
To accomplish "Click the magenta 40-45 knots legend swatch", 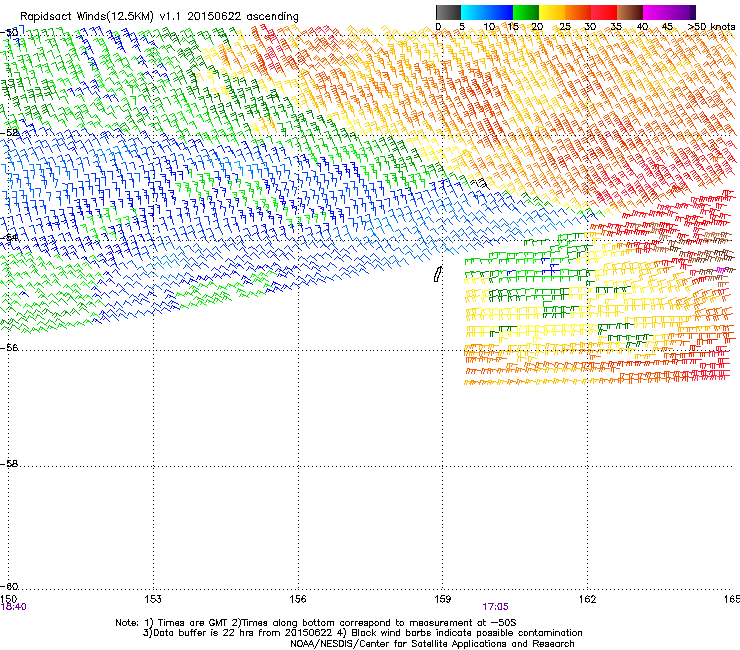I will (x=656, y=12).
